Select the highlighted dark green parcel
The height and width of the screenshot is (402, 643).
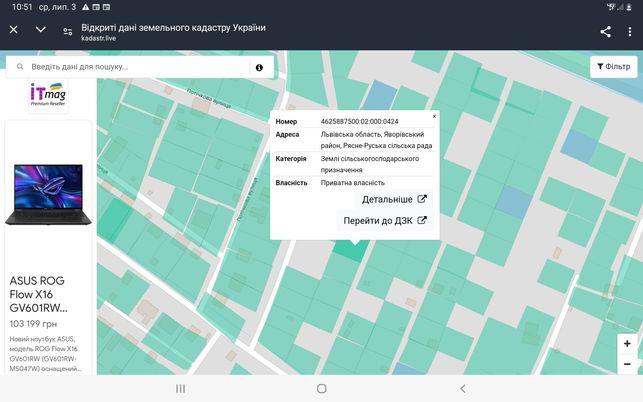tap(351, 251)
